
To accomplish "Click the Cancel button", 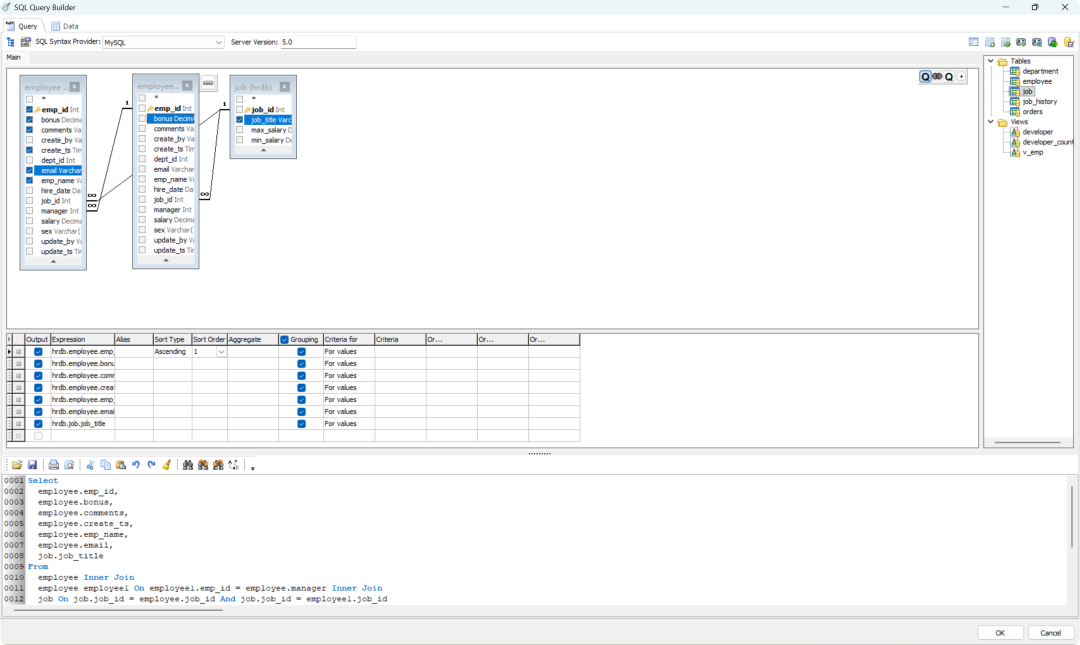I will tap(1050, 633).
